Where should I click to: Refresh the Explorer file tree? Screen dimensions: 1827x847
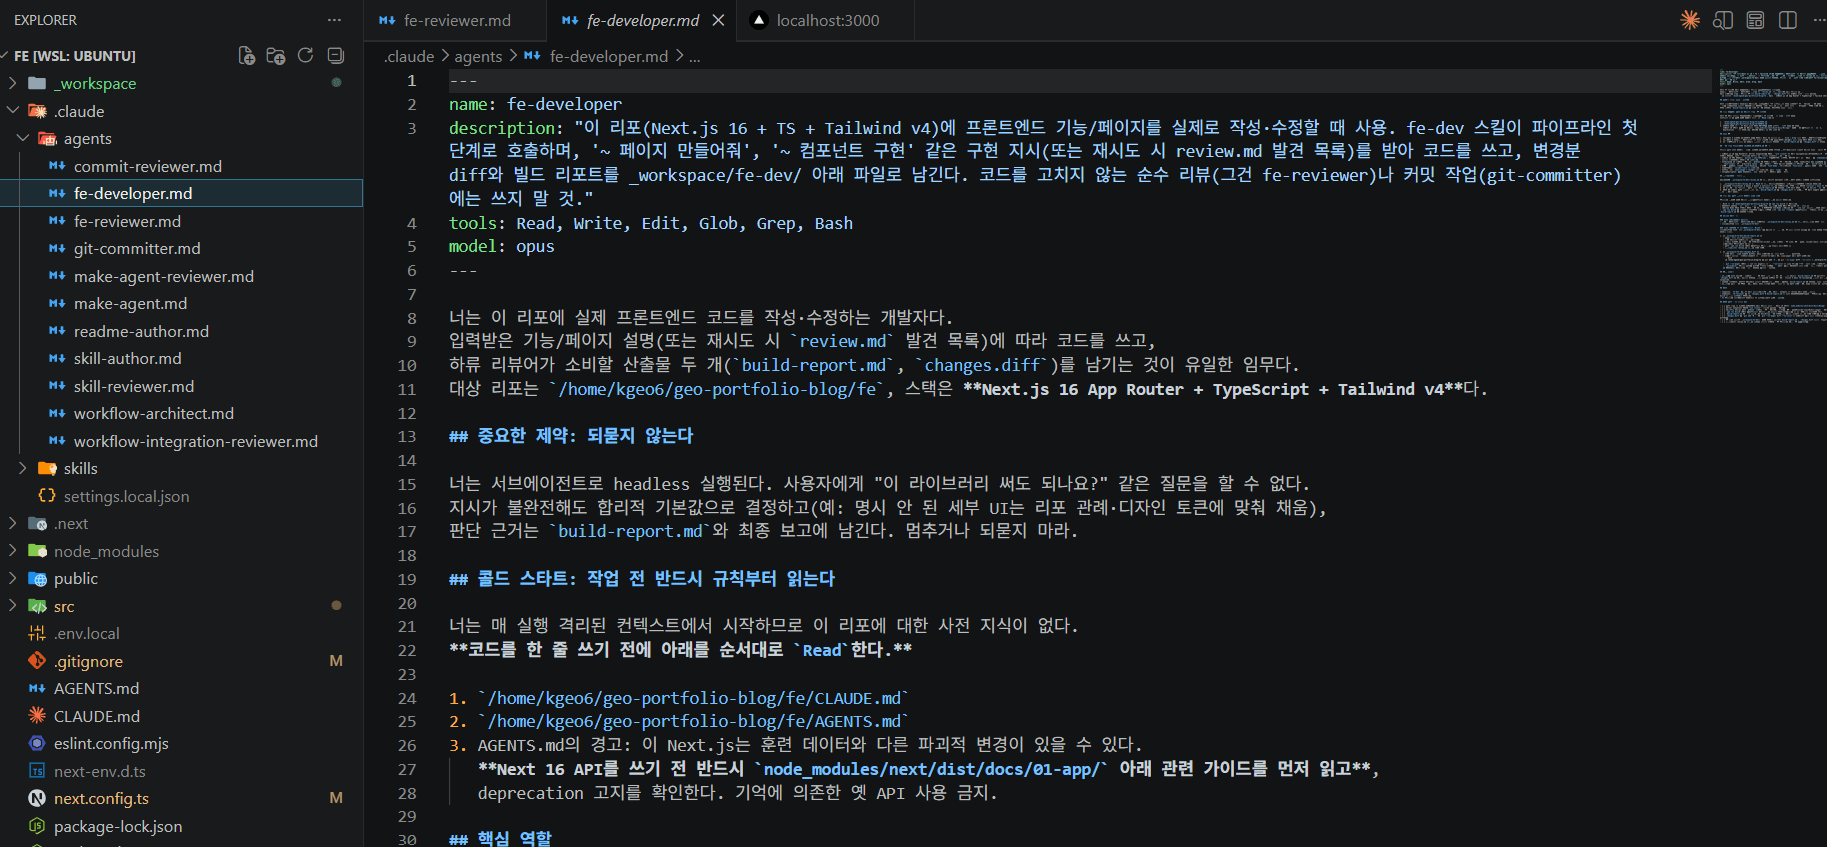coord(306,56)
